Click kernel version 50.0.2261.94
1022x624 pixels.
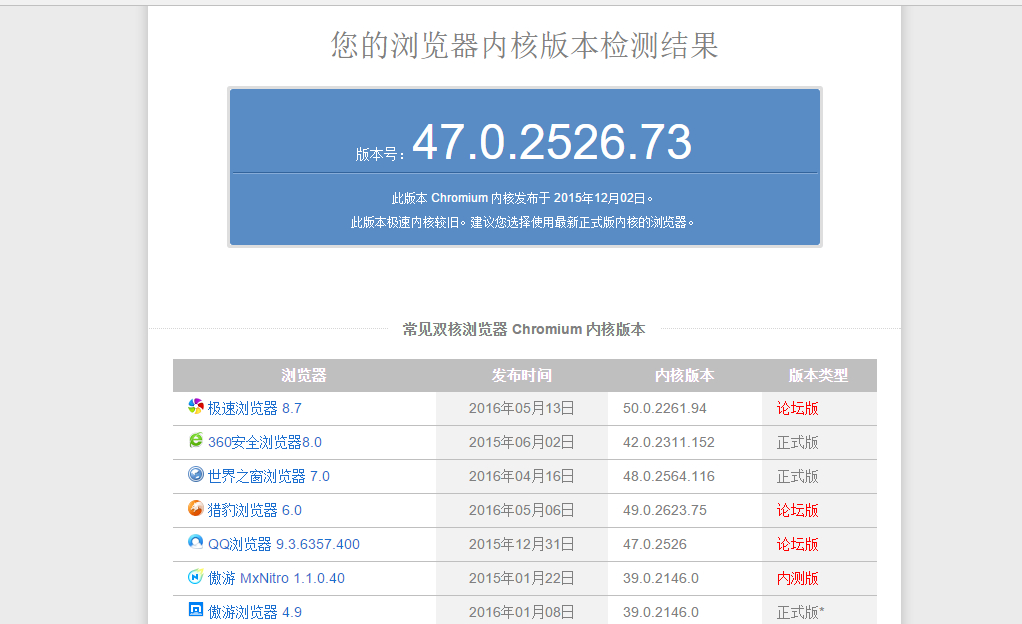click(x=665, y=409)
